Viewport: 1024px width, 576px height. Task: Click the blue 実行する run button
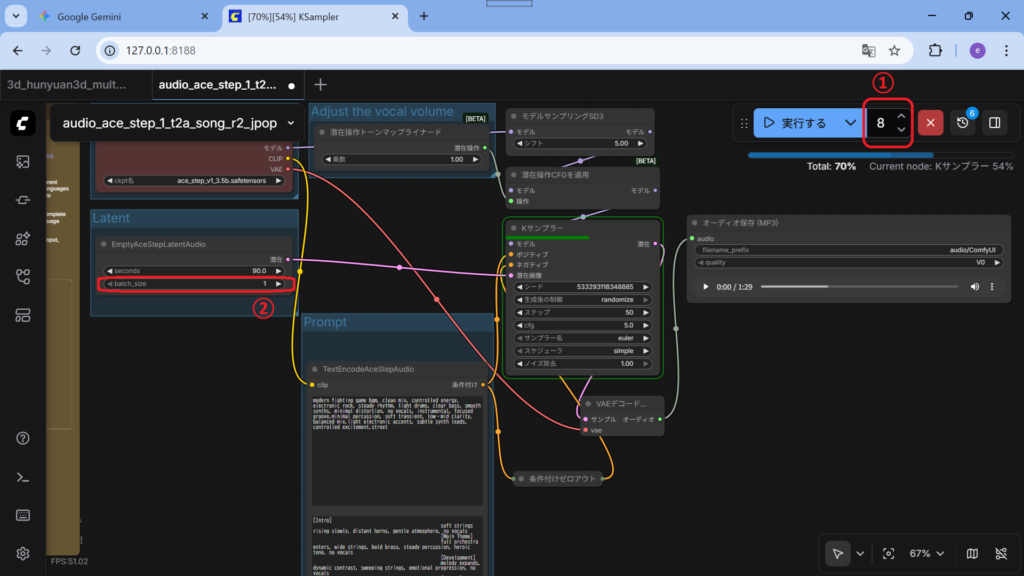point(796,123)
